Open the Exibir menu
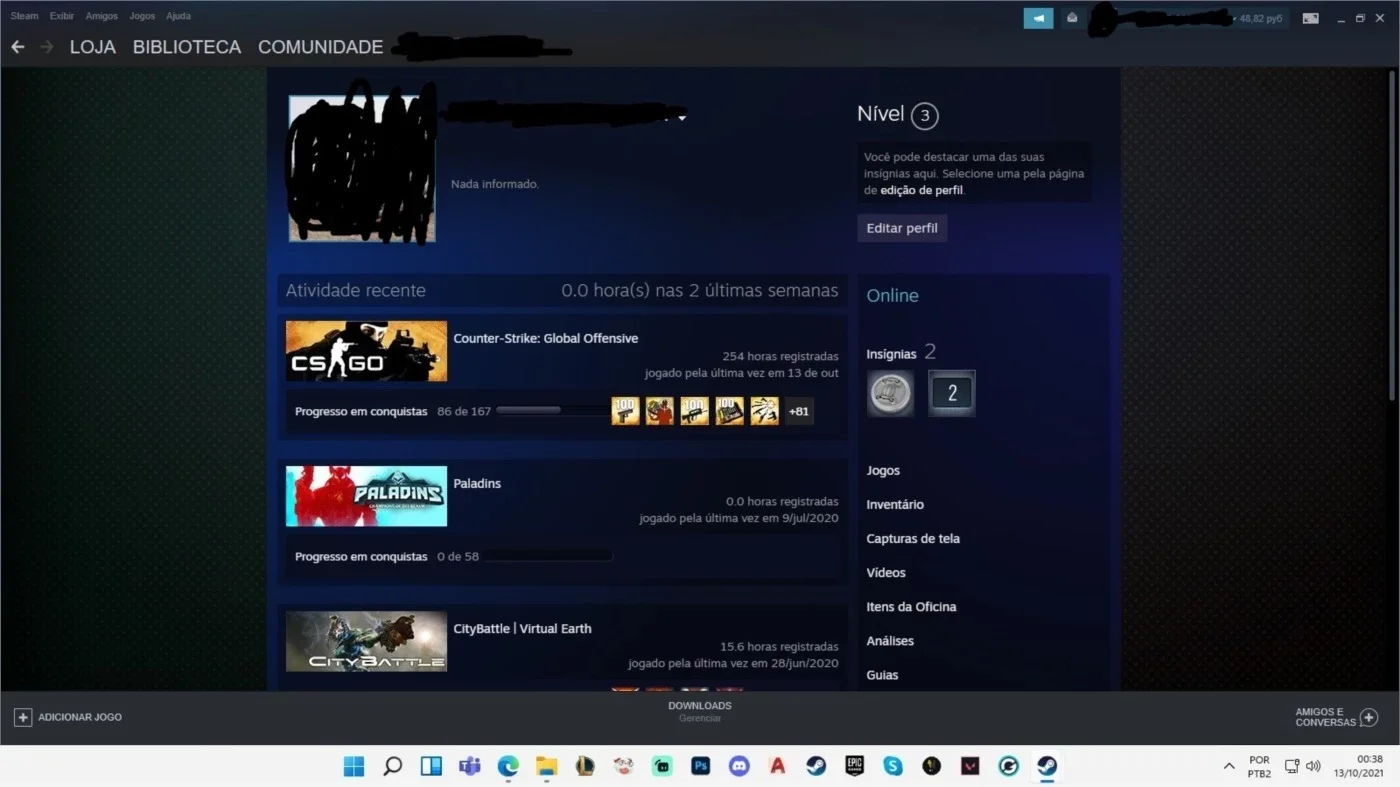 [x=62, y=16]
